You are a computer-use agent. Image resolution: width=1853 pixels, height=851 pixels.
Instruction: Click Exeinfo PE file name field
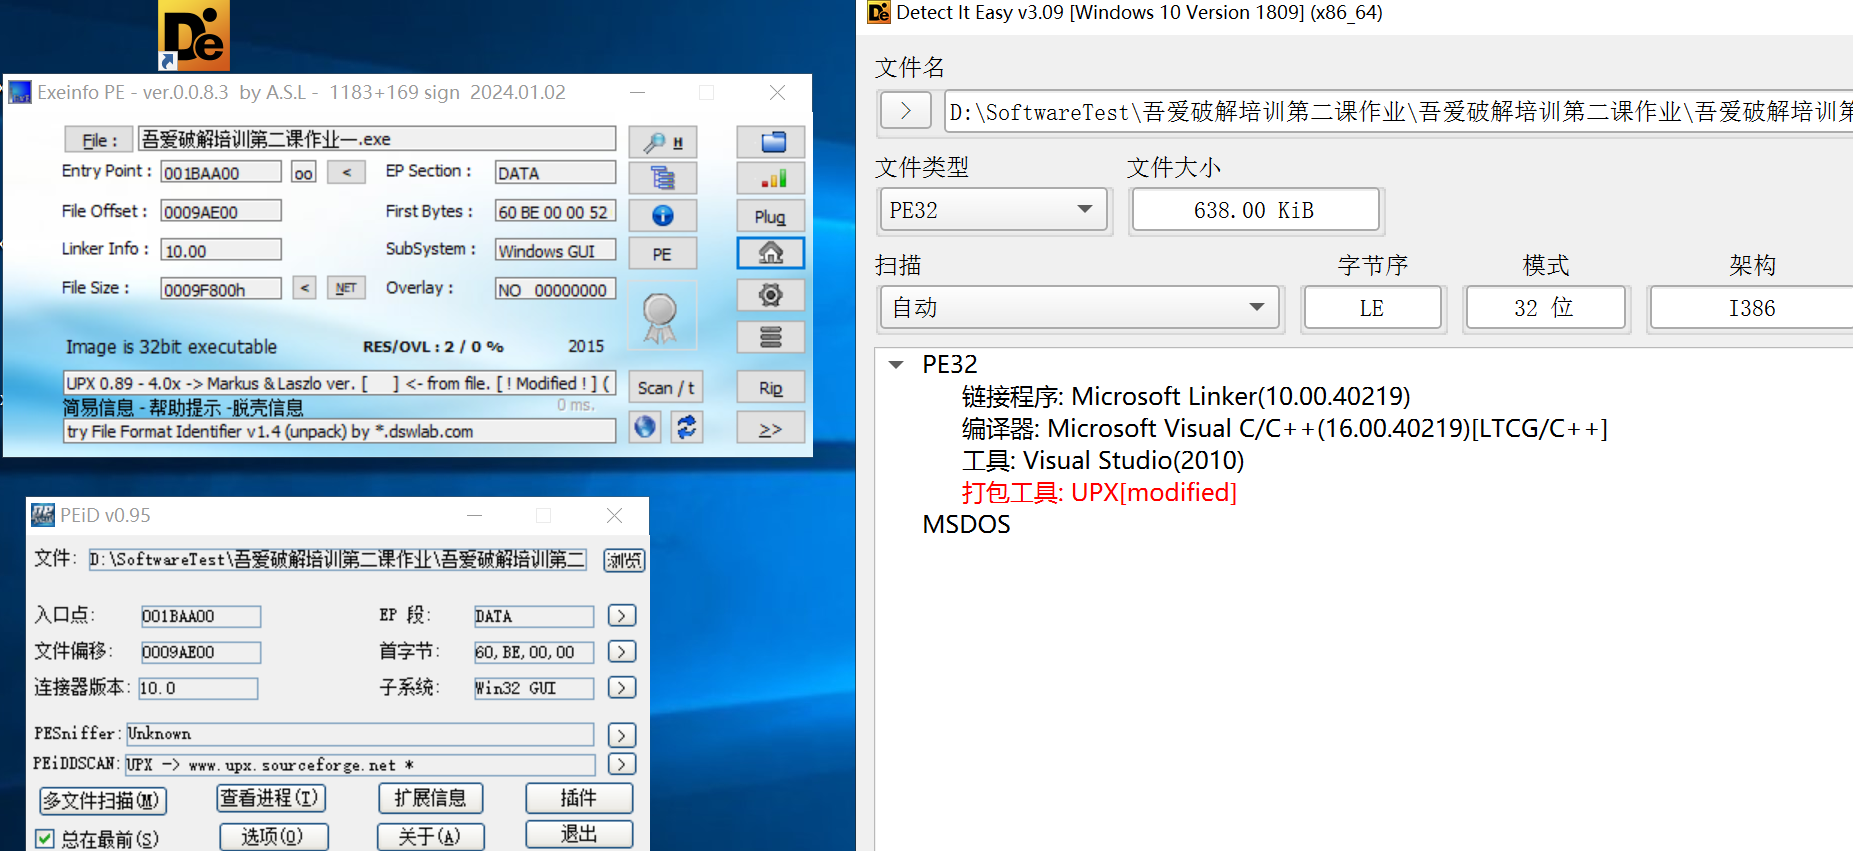click(x=377, y=139)
